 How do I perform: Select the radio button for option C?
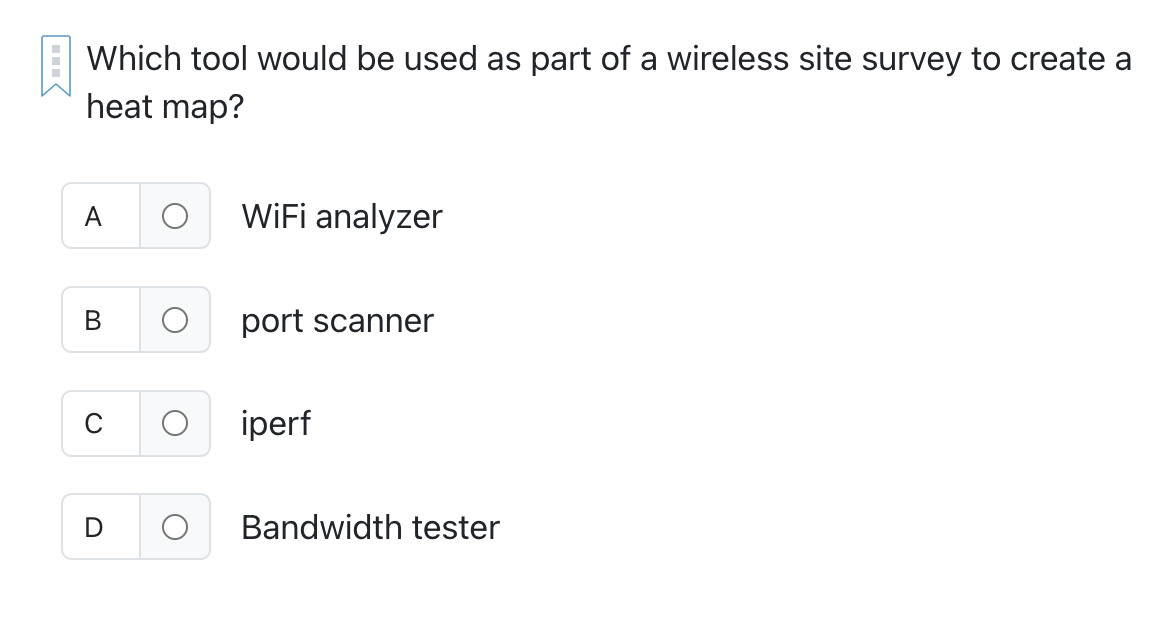pos(175,423)
